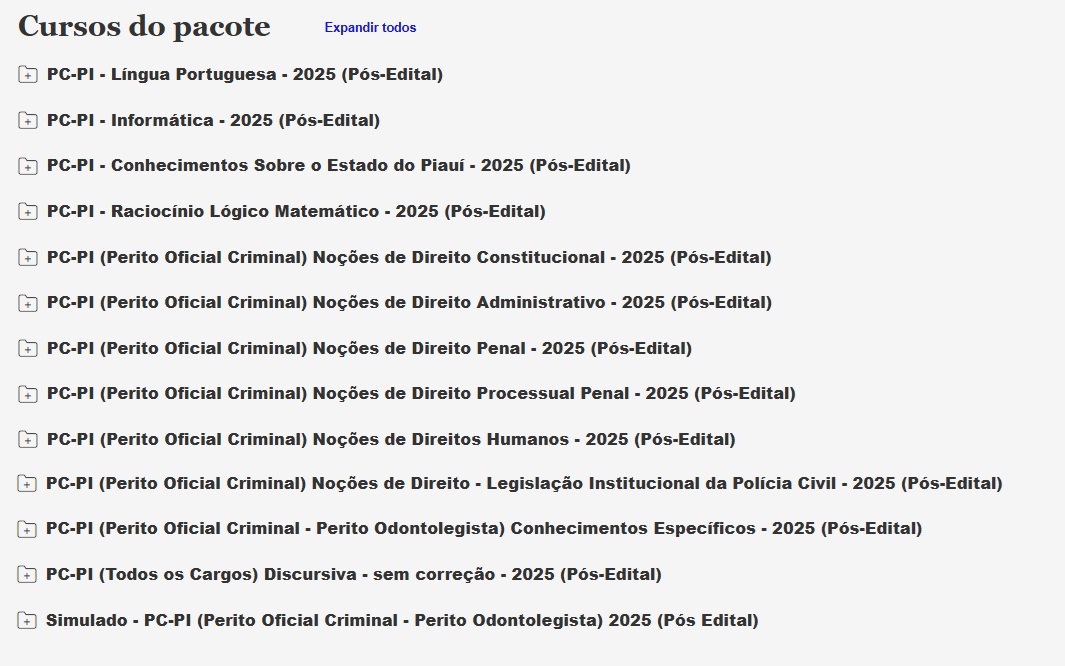The height and width of the screenshot is (666, 1065).
Task: Click the 'Expandir todos' link
Action: 370,28
